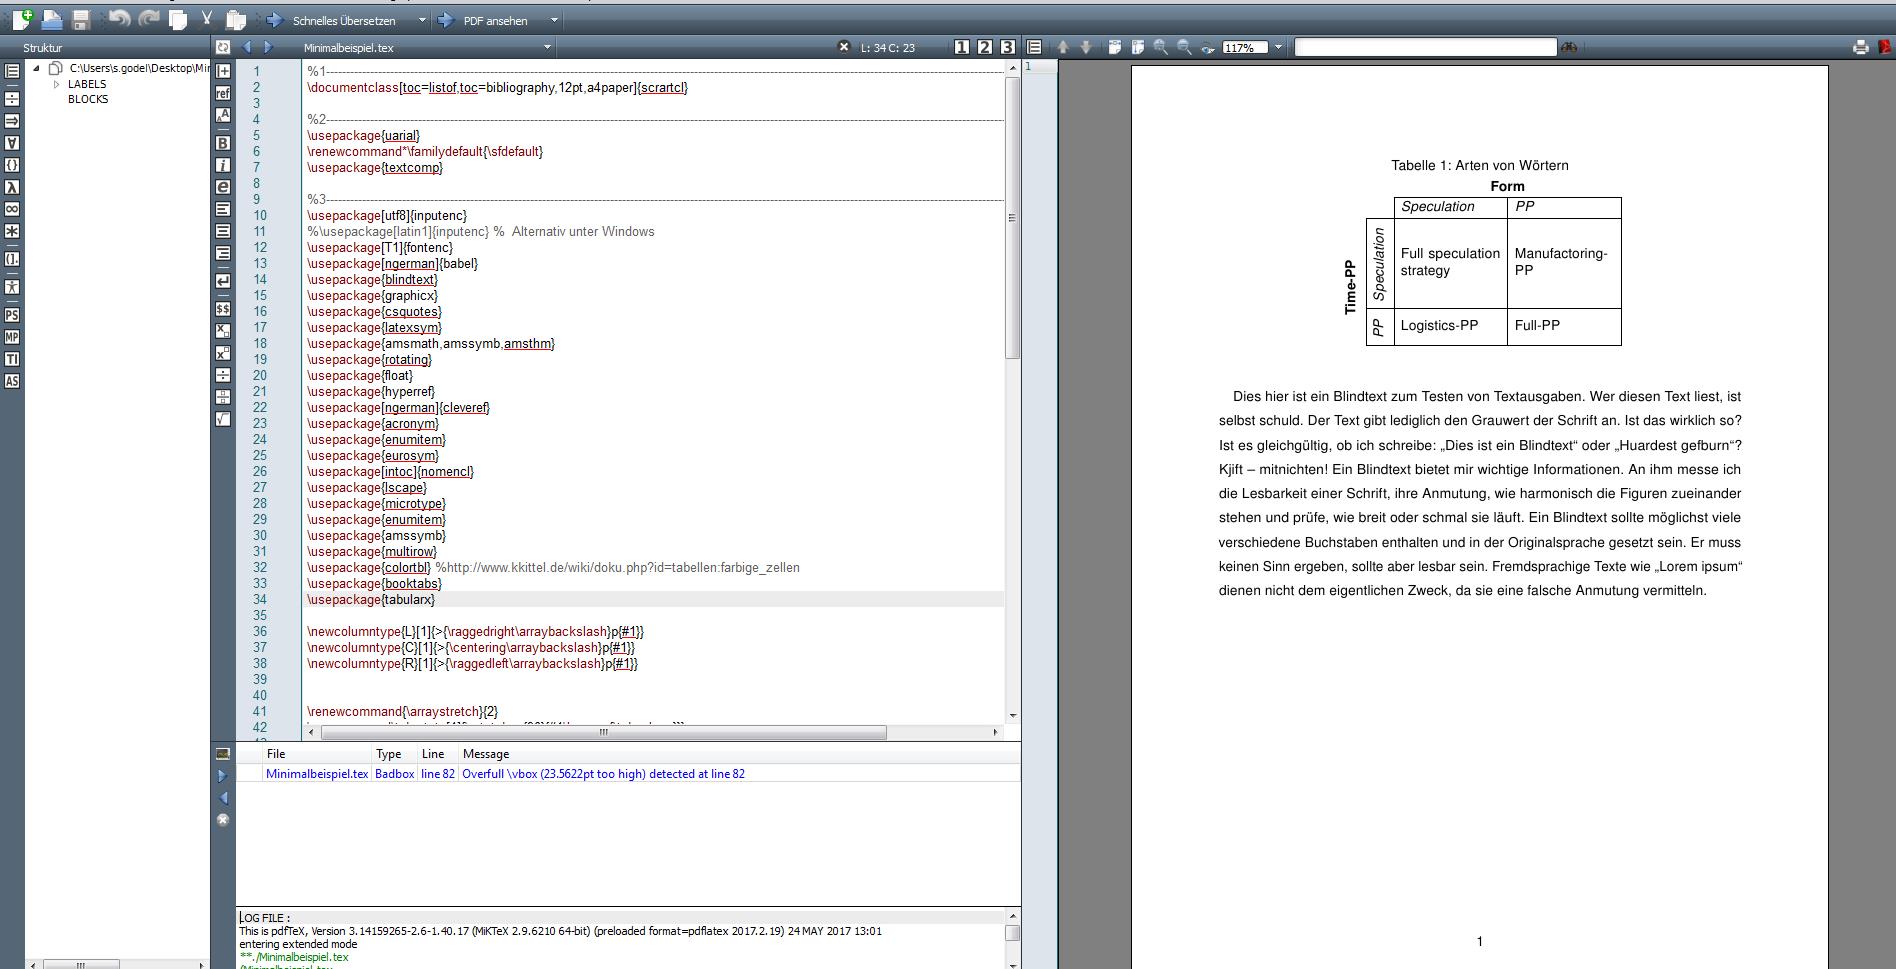Open delimiters panel ({} icon)
Screen dimensions: 1896x969
12,165
